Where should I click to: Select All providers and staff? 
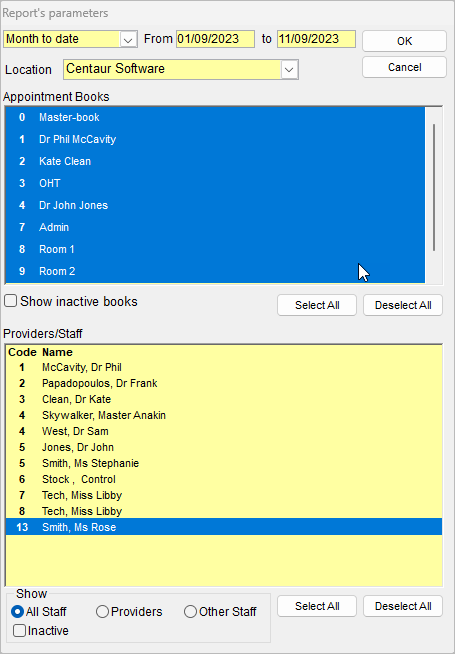pyautogui.click(x=317, y=606)
